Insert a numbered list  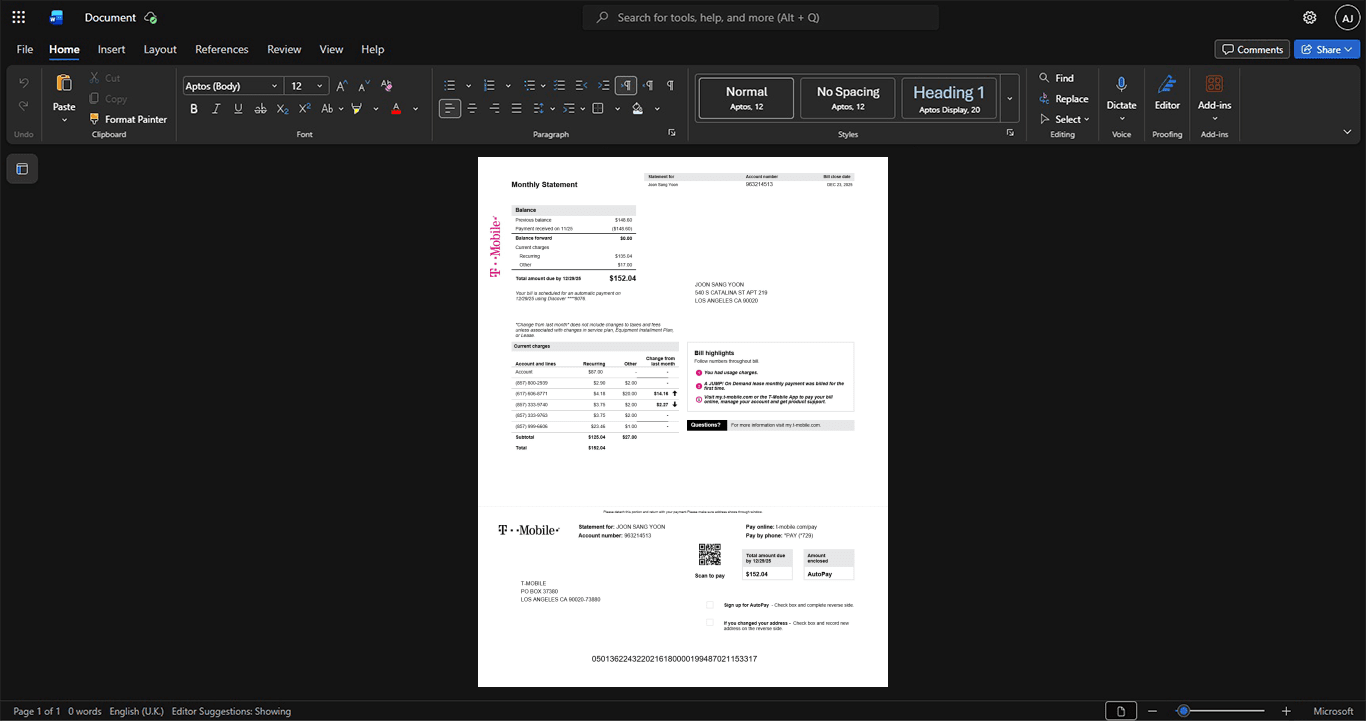[489, 86]
